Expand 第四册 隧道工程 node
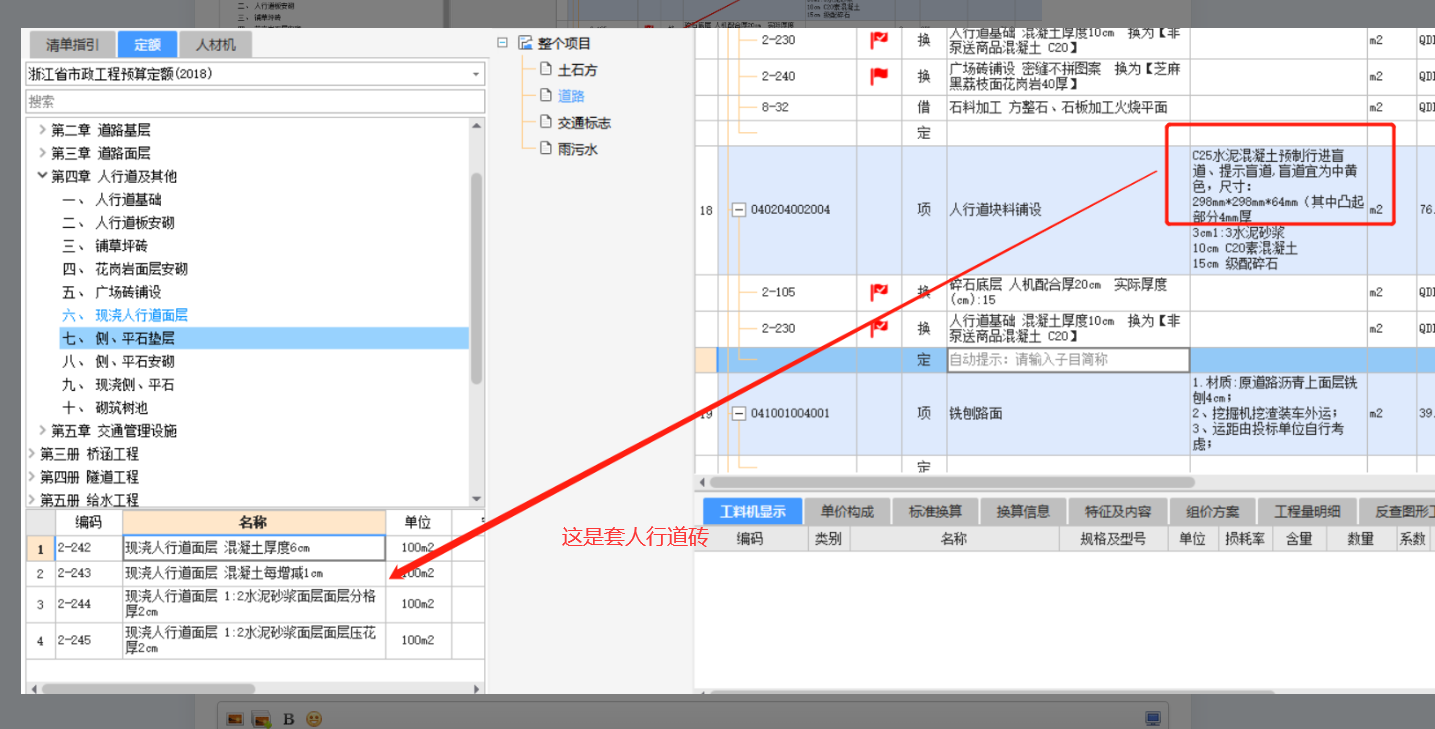This screenshot has width=1435, height=729. 30,477
